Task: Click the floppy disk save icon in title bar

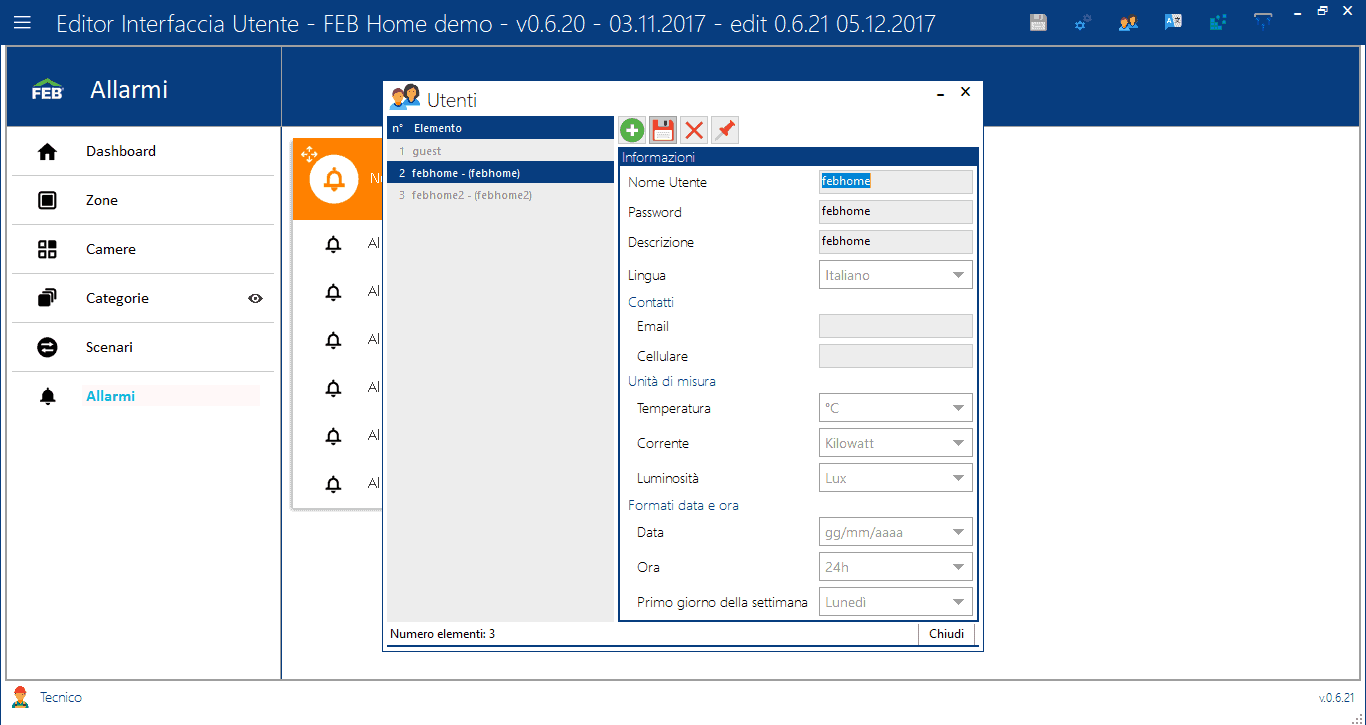Action: (x=1039, y=22)
